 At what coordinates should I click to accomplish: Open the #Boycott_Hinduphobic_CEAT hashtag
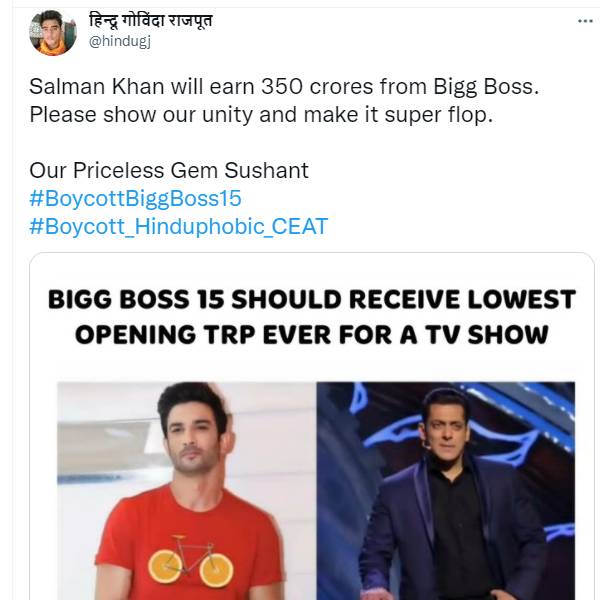click(178, 226)
